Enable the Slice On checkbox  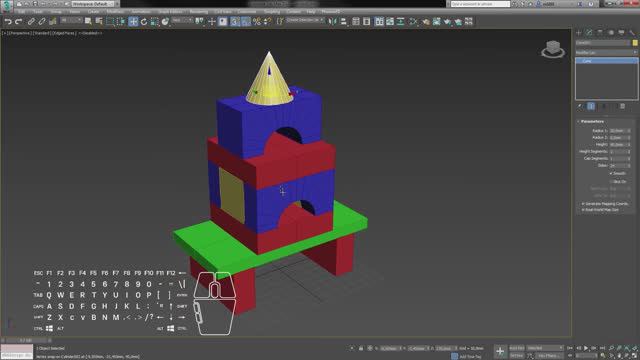pos(611,182)
